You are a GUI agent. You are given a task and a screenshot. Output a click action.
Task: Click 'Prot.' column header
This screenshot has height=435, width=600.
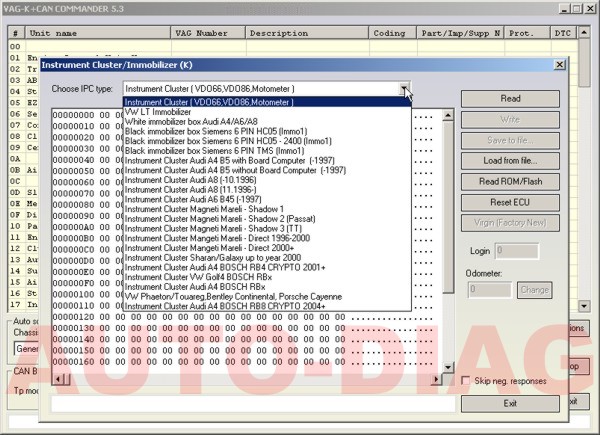tap(527, 33)
